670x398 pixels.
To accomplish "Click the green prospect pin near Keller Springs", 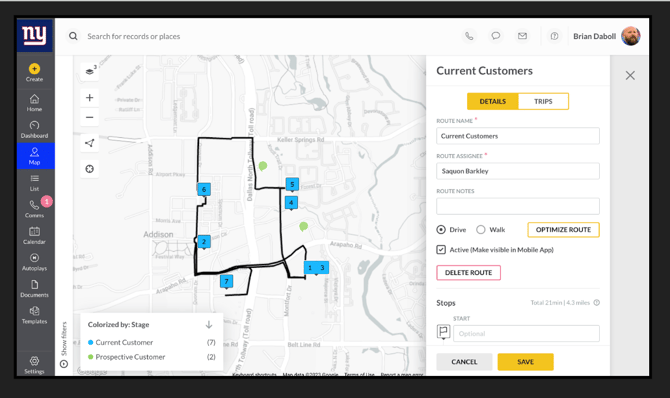I will (263, 166).
